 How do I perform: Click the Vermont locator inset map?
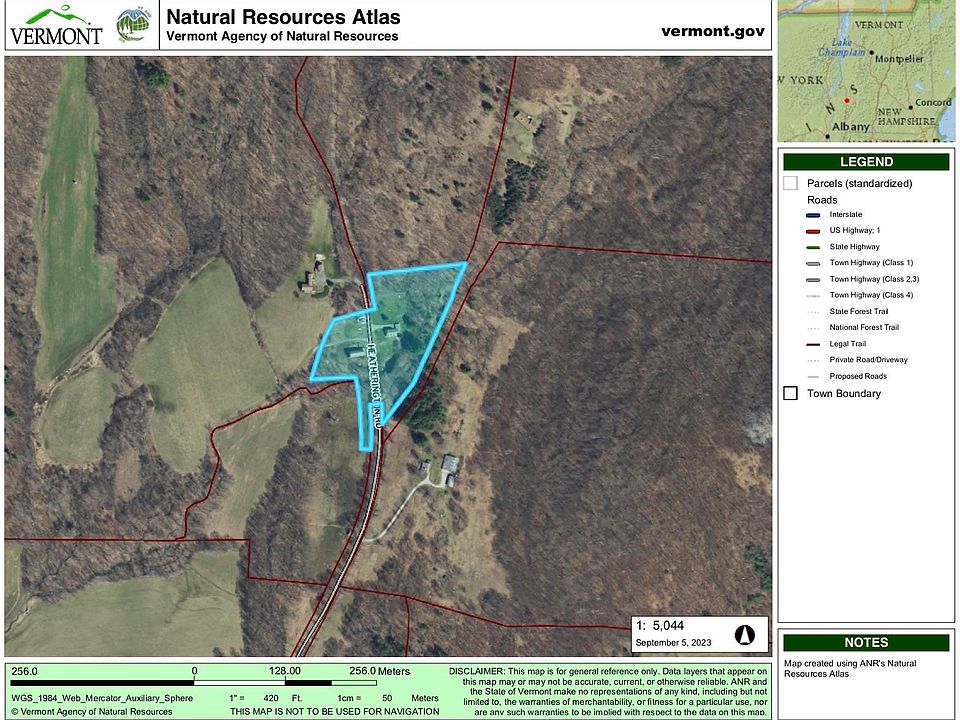coord(866,72)
